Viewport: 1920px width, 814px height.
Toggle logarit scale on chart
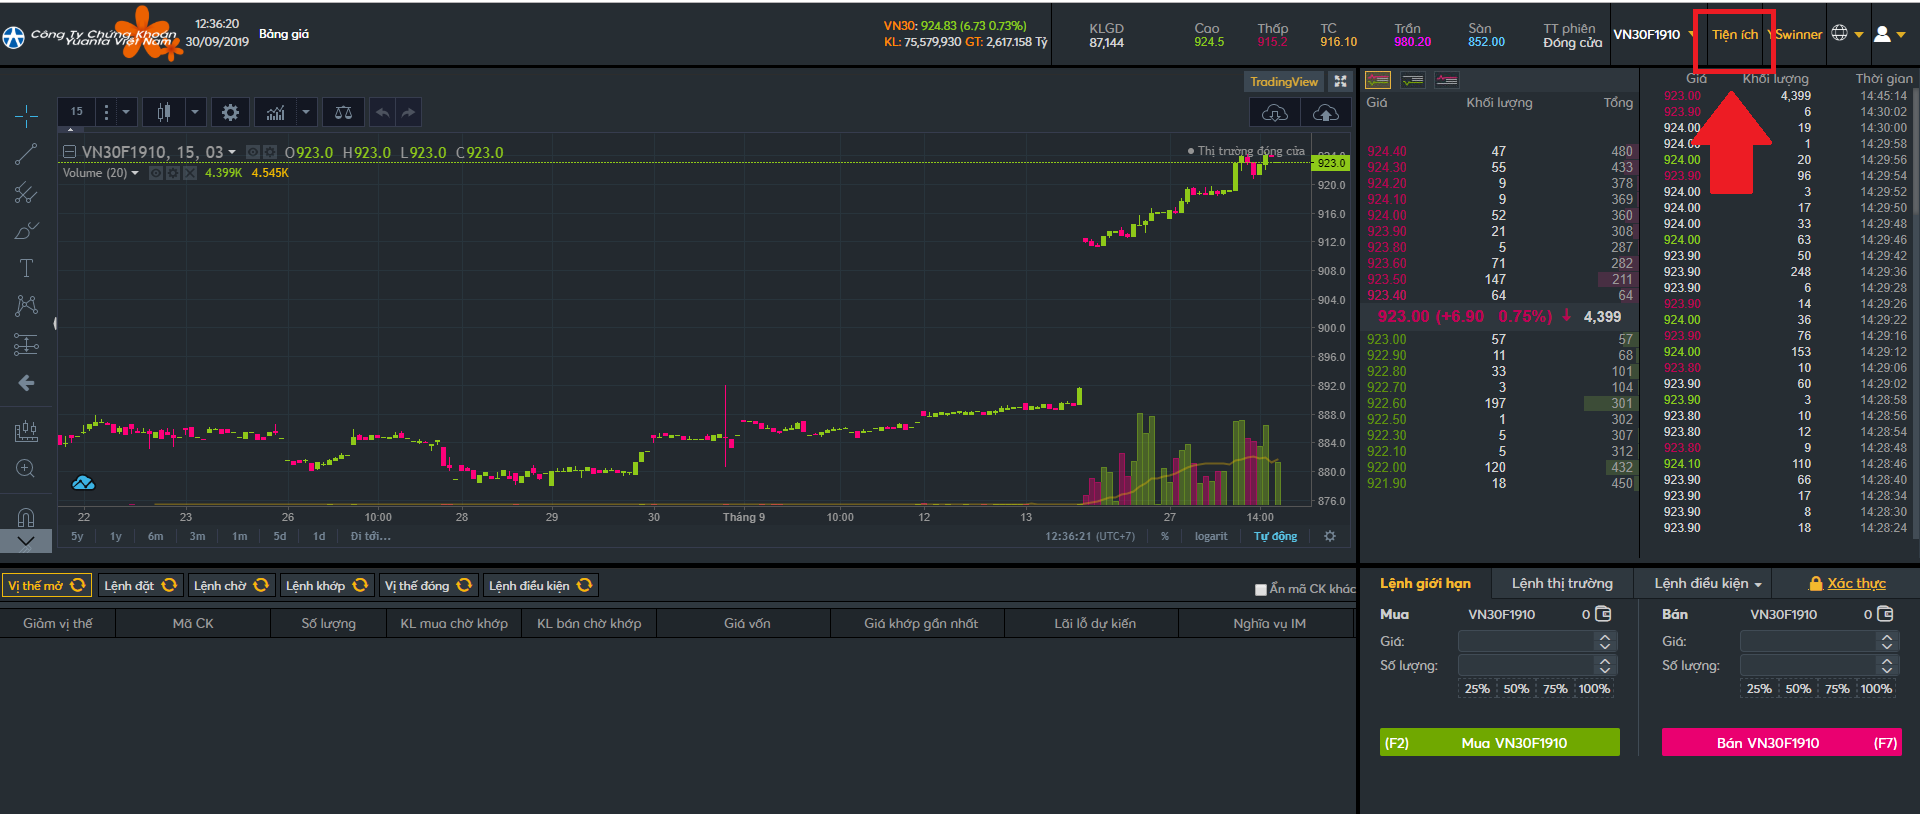[x=1210, y=536]
